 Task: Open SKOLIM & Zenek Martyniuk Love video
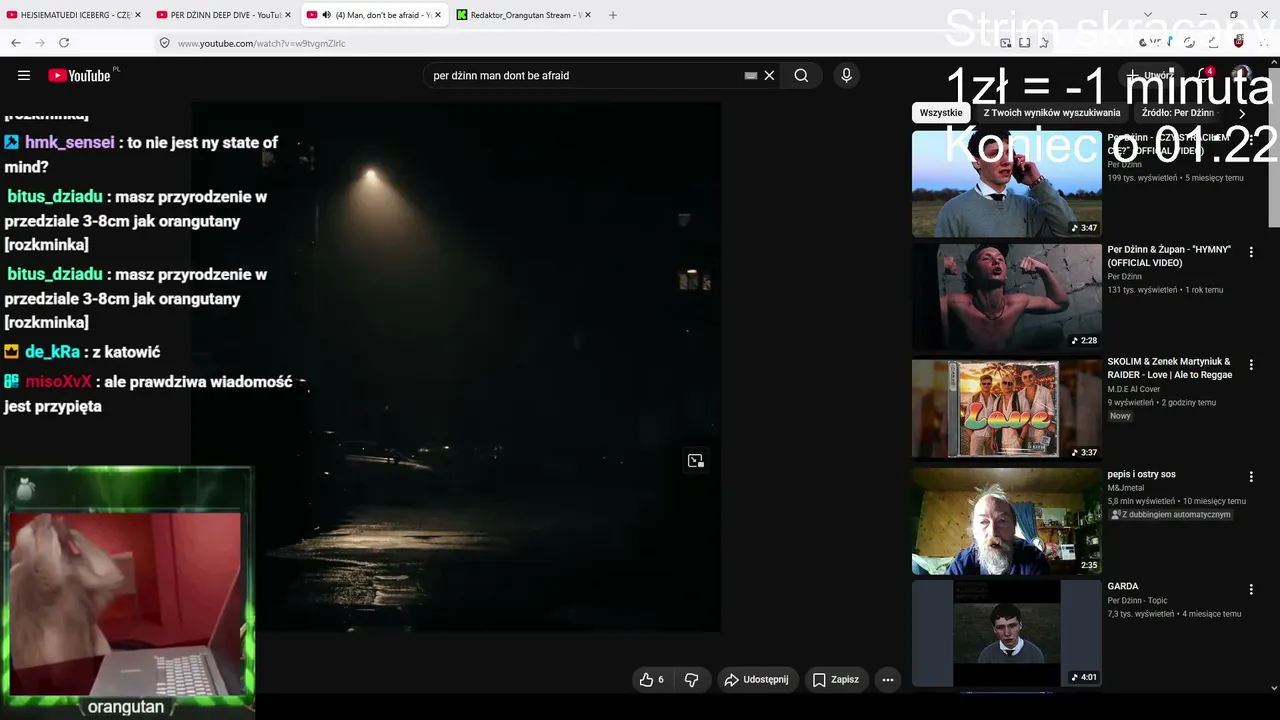click(x=1170, y=368)
